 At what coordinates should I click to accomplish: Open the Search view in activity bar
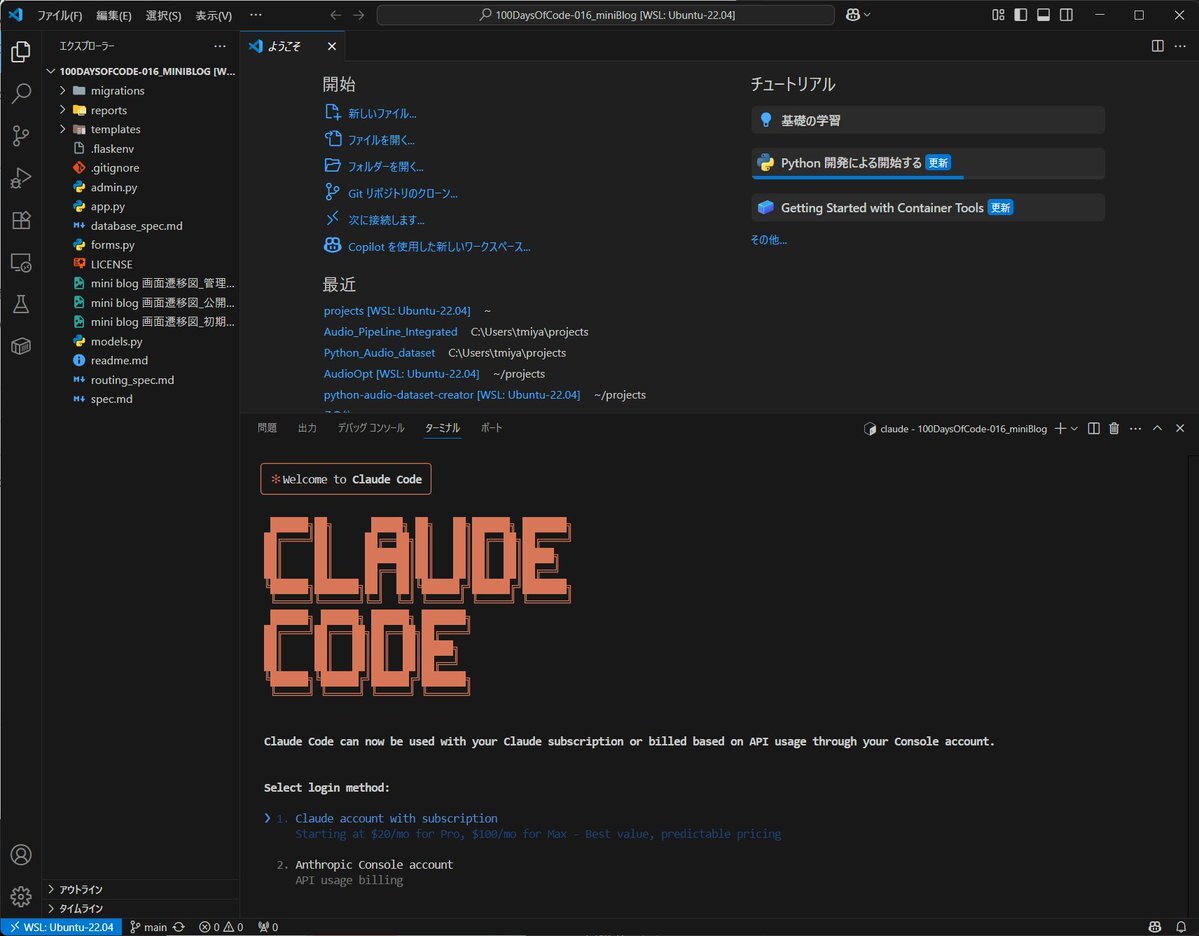21,93
